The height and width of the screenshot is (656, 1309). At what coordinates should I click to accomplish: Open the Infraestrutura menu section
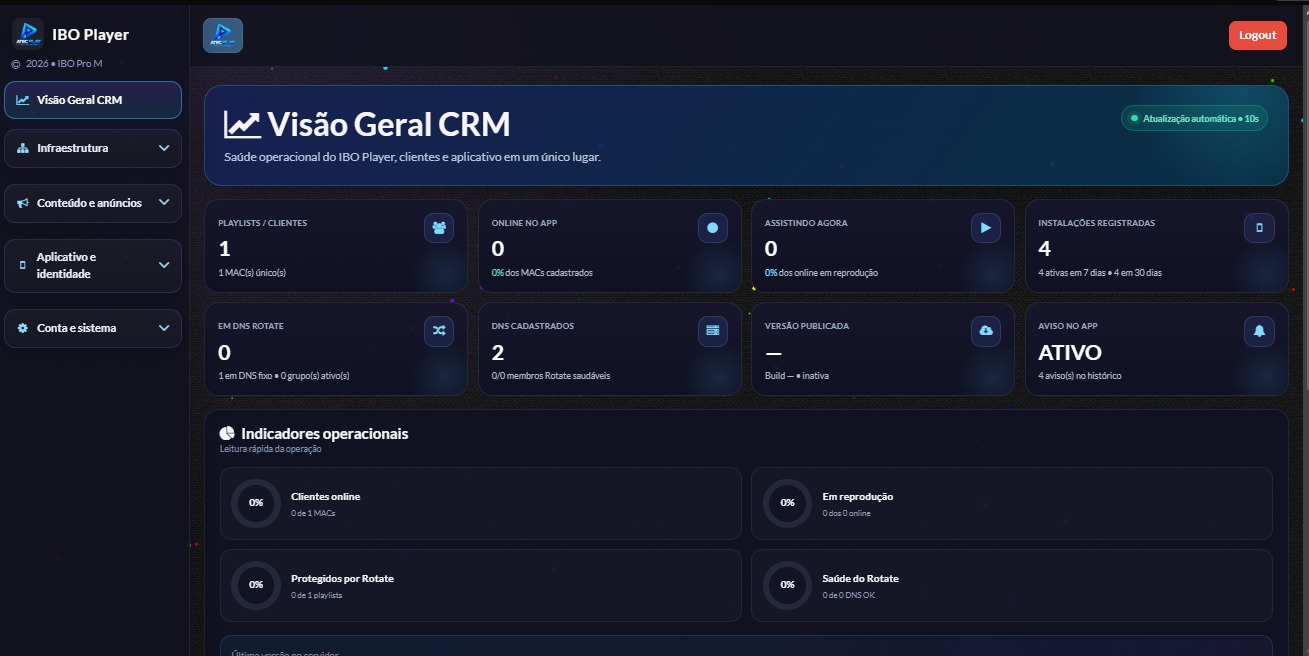[93, 148]
